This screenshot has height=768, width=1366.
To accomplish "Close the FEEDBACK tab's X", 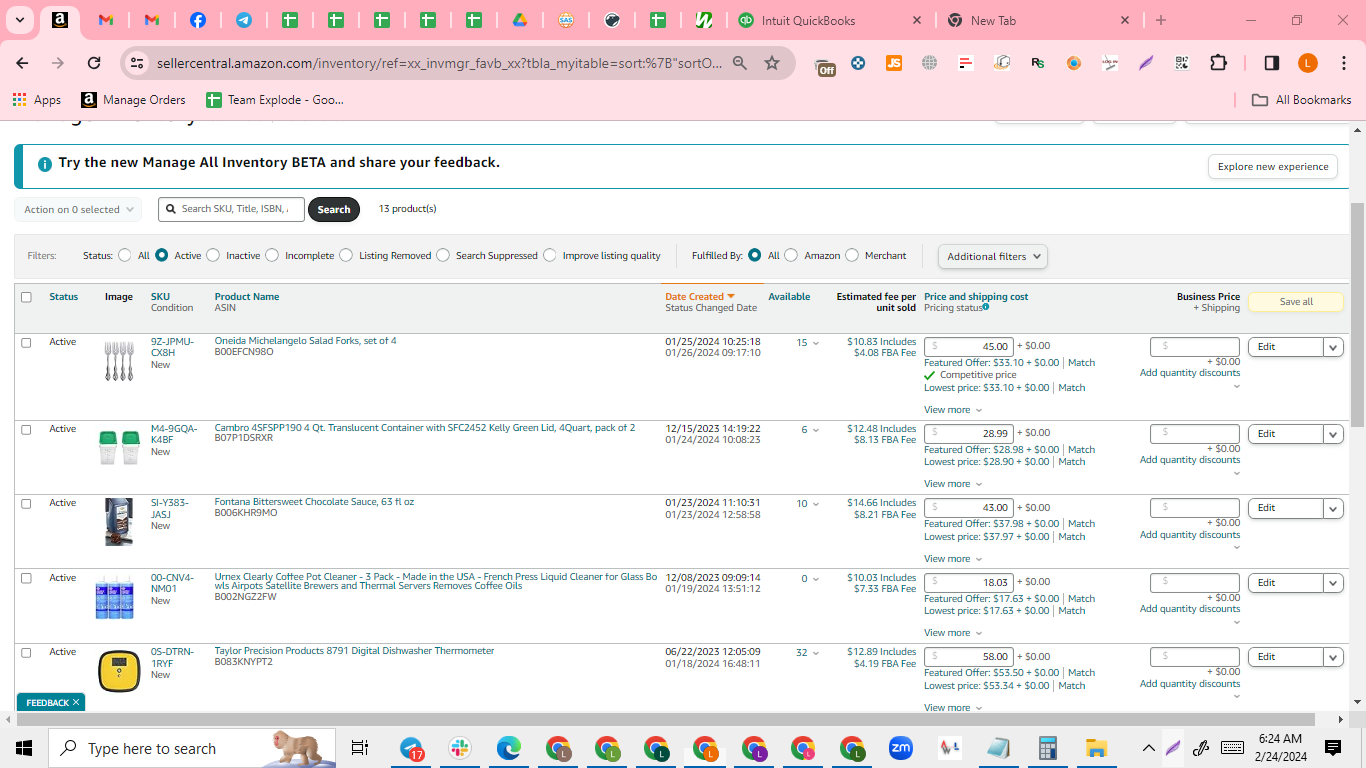I will point(76,703).
